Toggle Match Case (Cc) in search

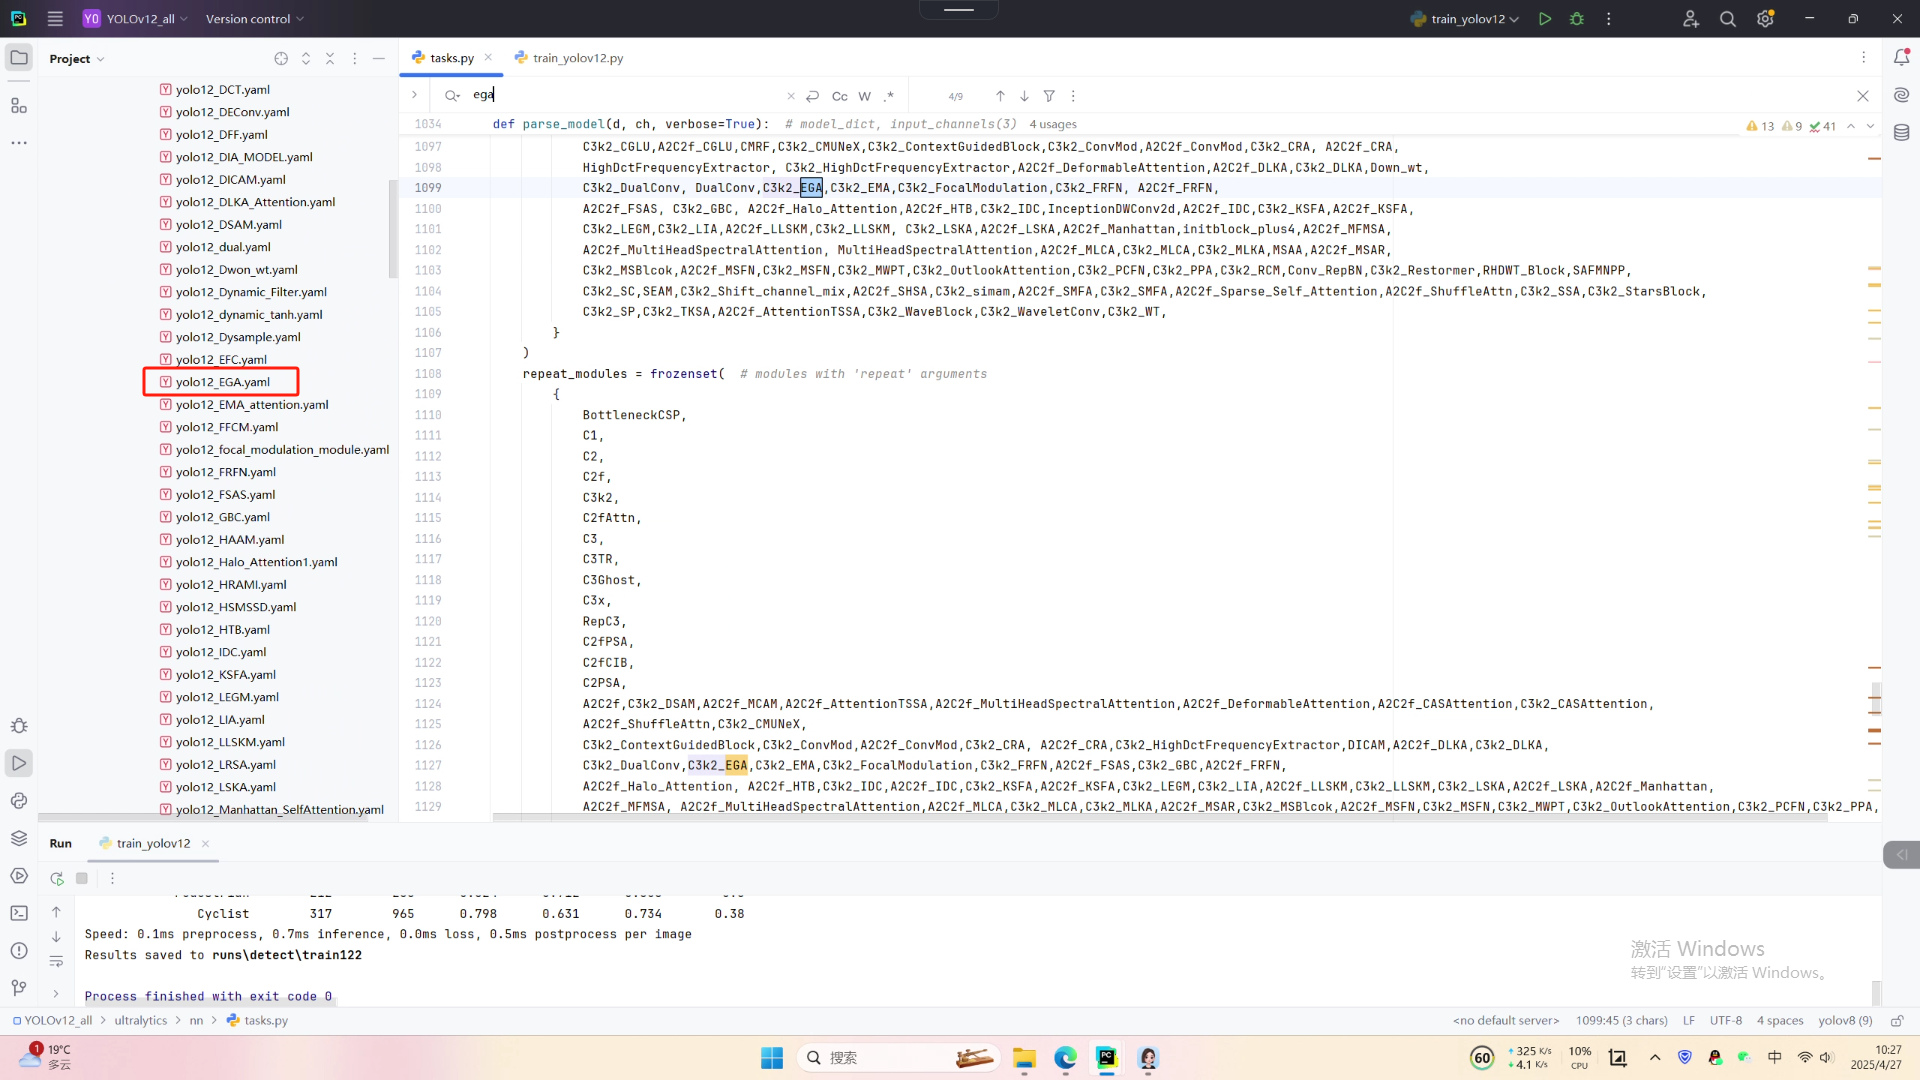839,96
